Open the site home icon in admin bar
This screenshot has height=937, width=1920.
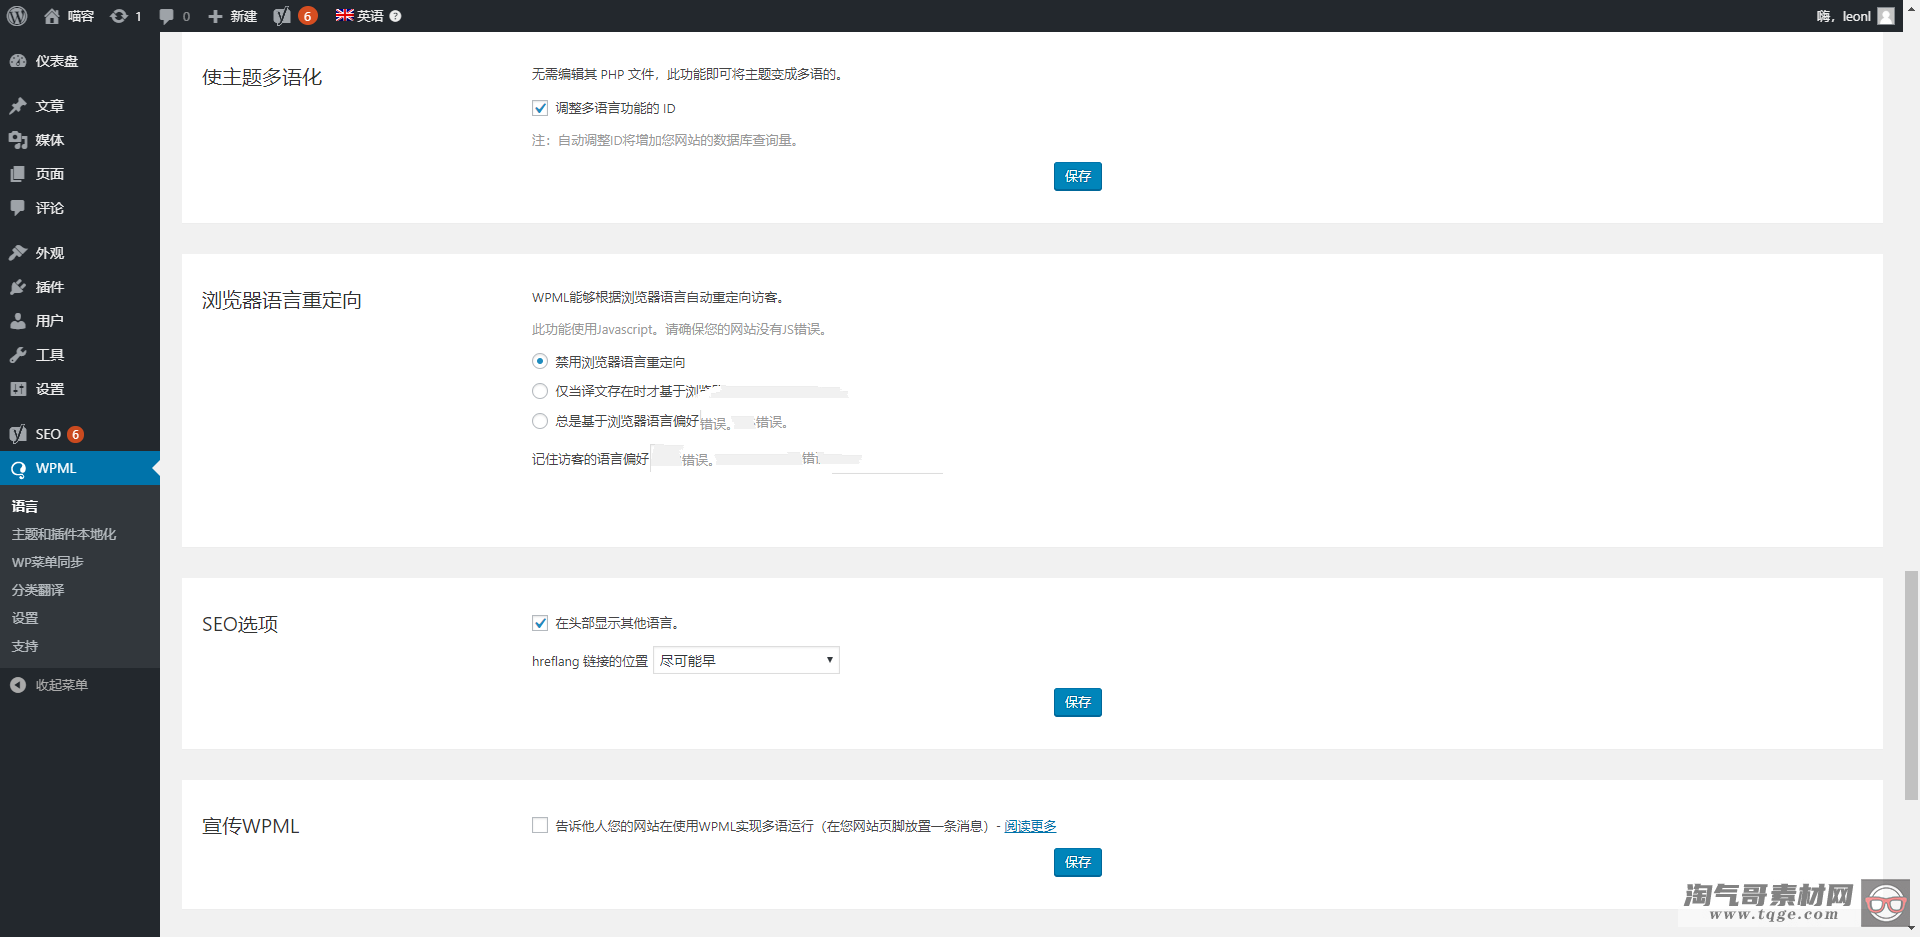coord(52,16)
